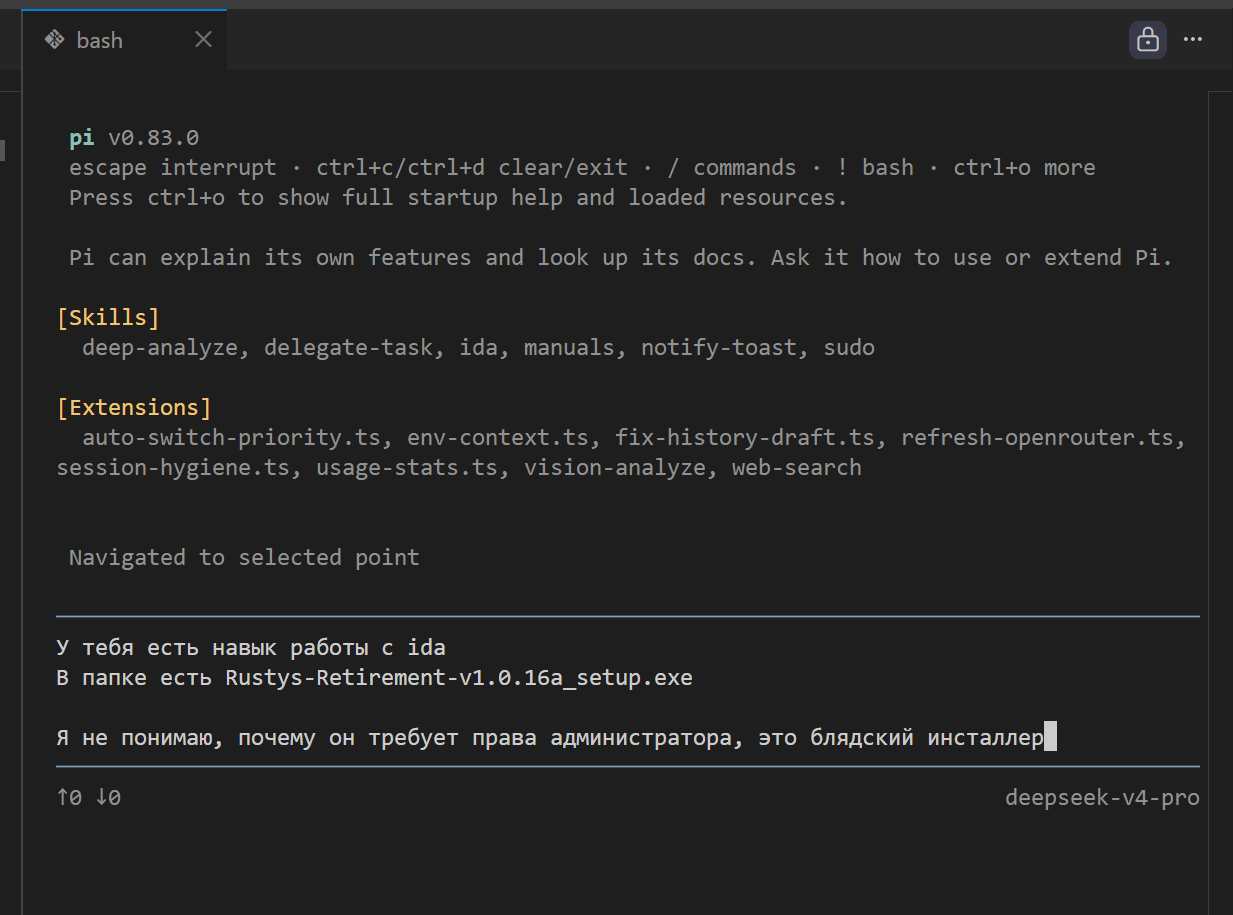
Task: Select the bash terminal tab
Action: [x=125, y=40]
